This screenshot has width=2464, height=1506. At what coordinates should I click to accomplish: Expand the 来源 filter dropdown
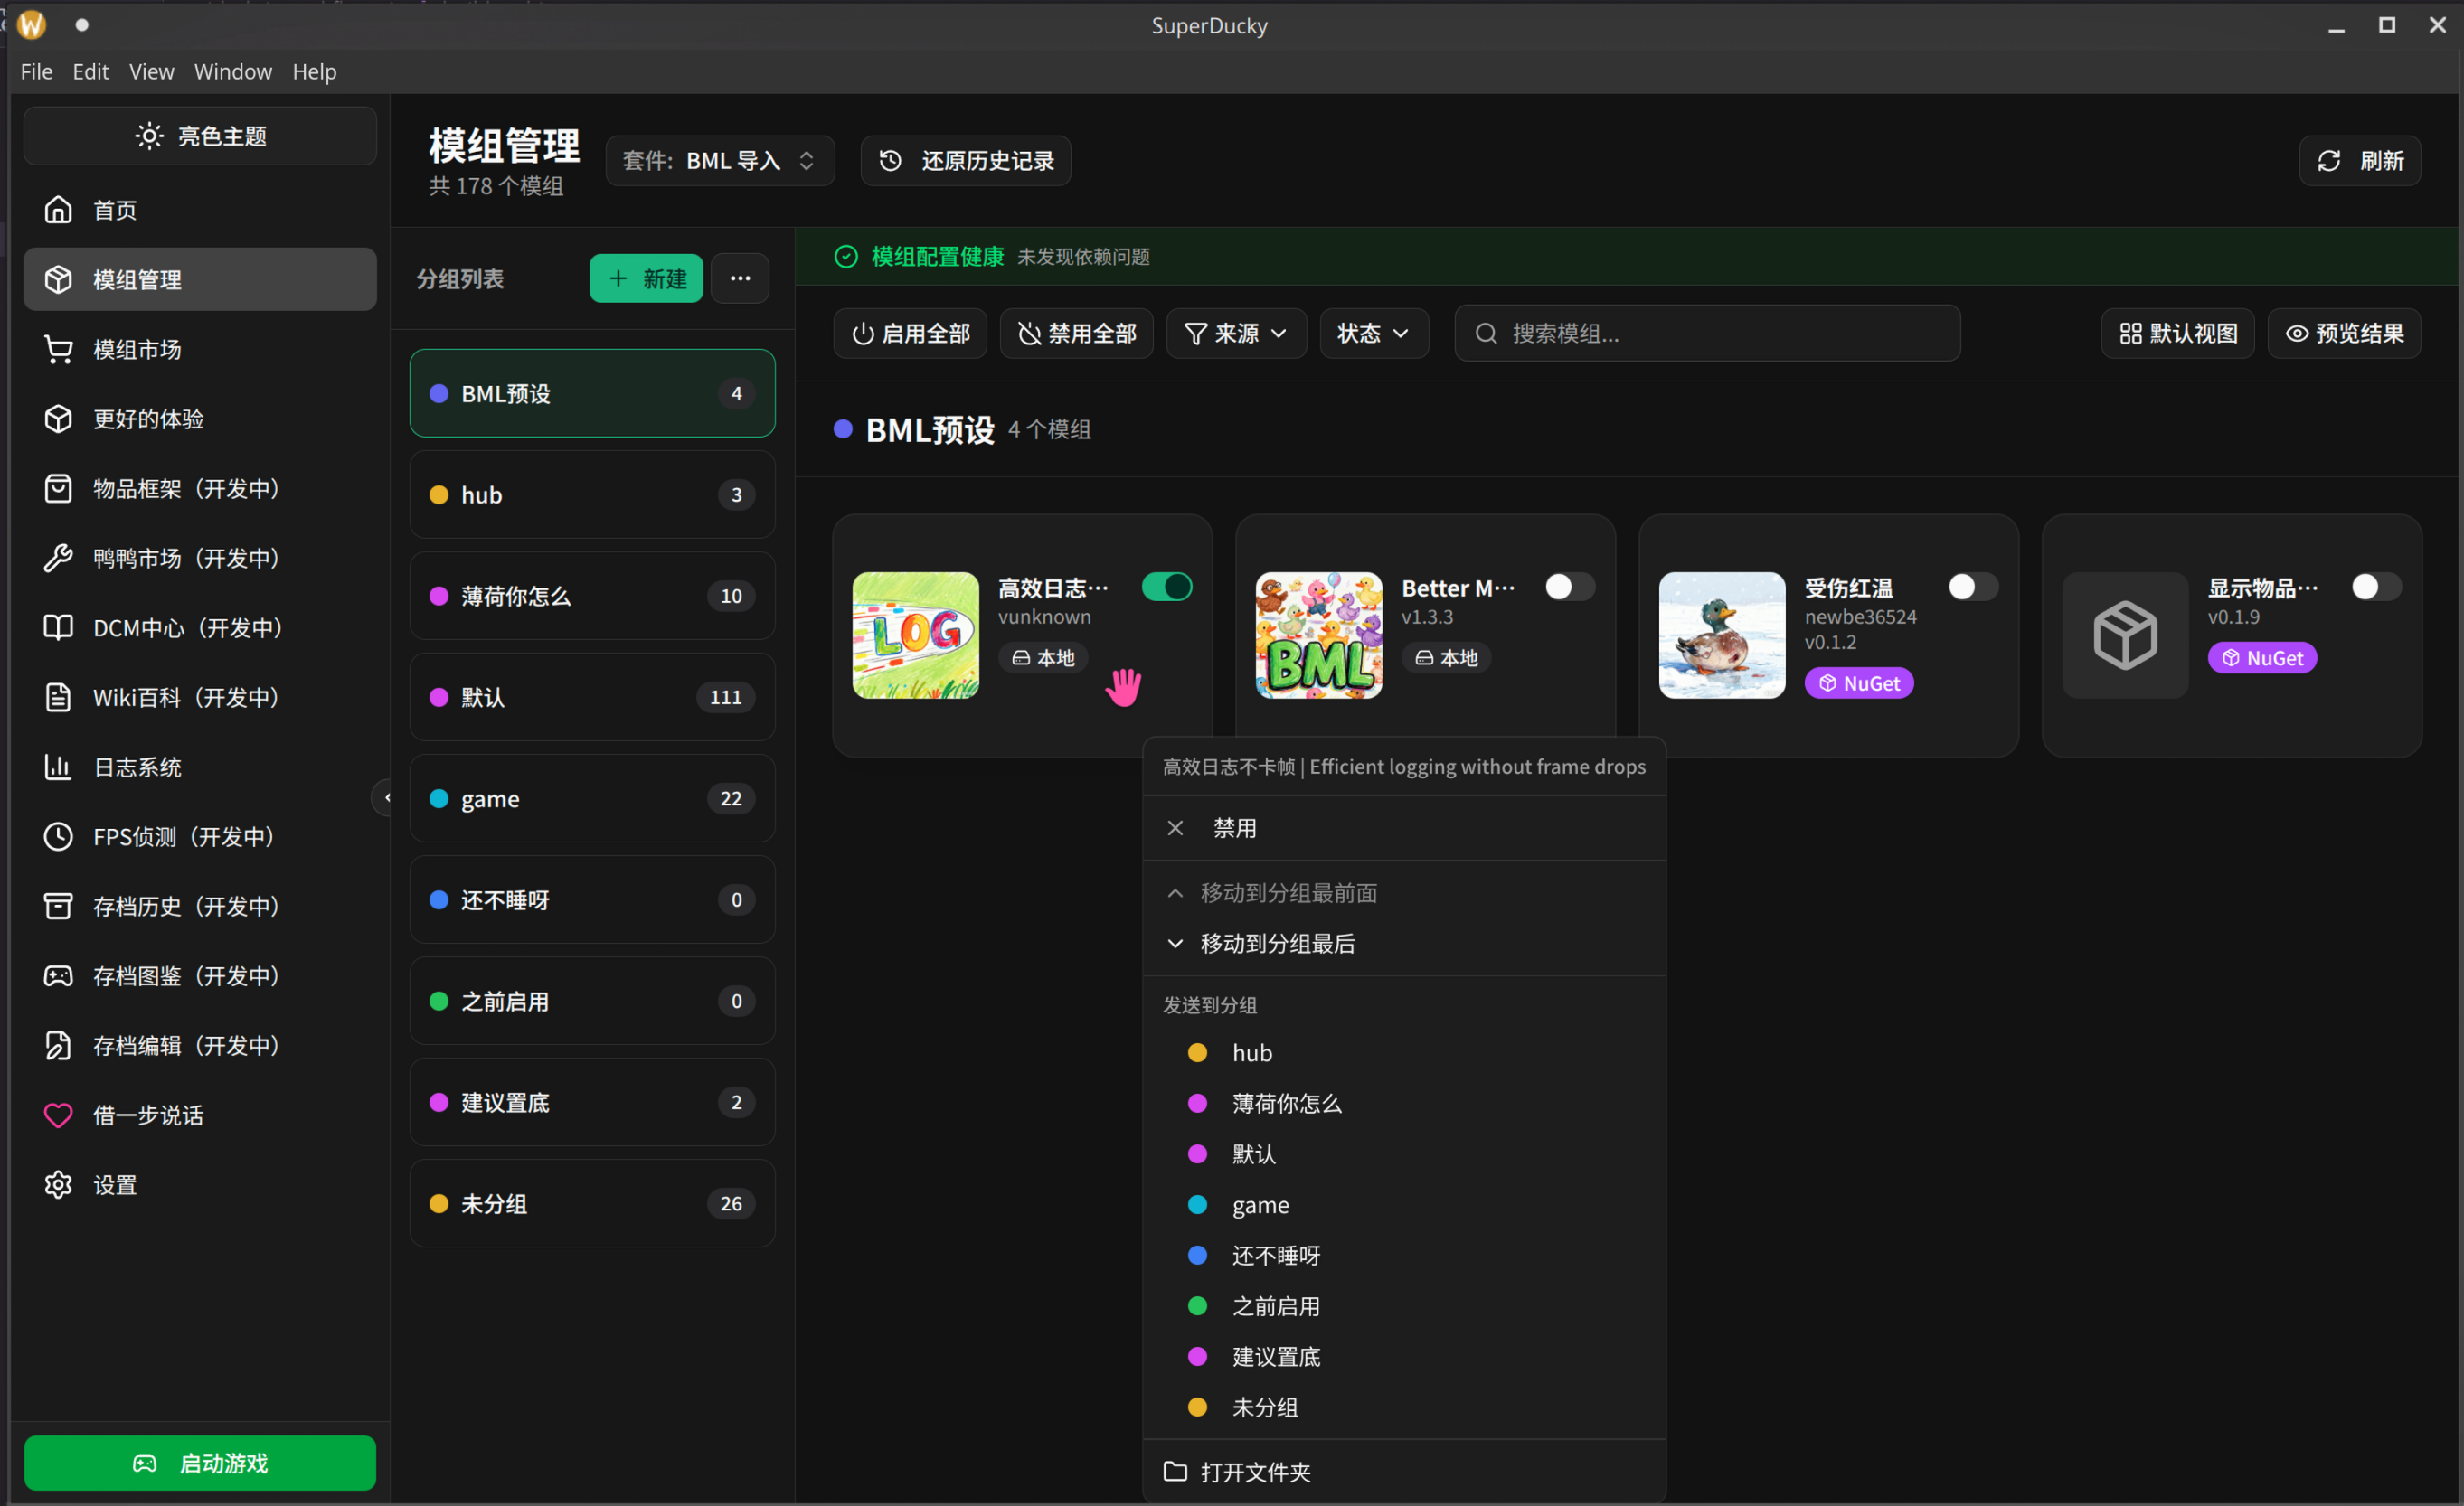(x=1236, y=333)
